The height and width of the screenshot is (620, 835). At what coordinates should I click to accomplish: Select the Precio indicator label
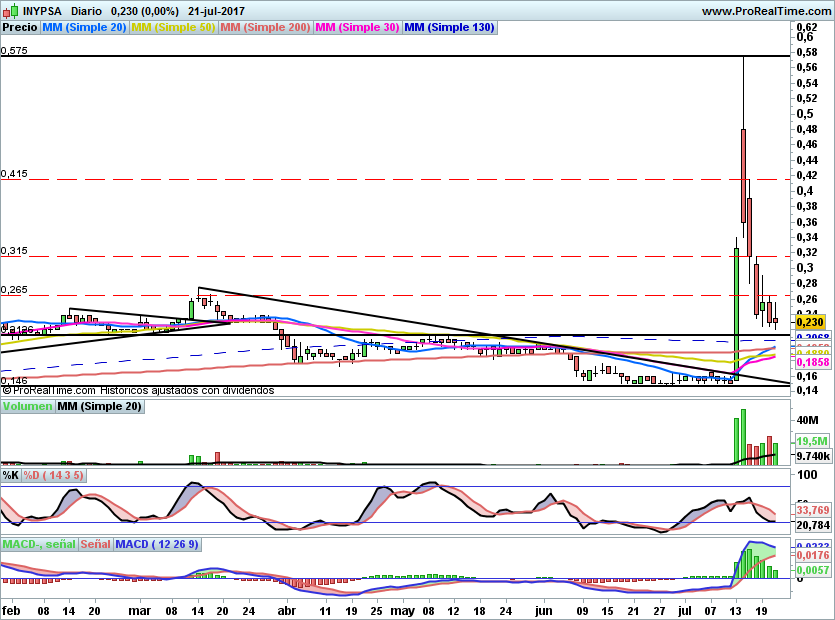point(19,28)
